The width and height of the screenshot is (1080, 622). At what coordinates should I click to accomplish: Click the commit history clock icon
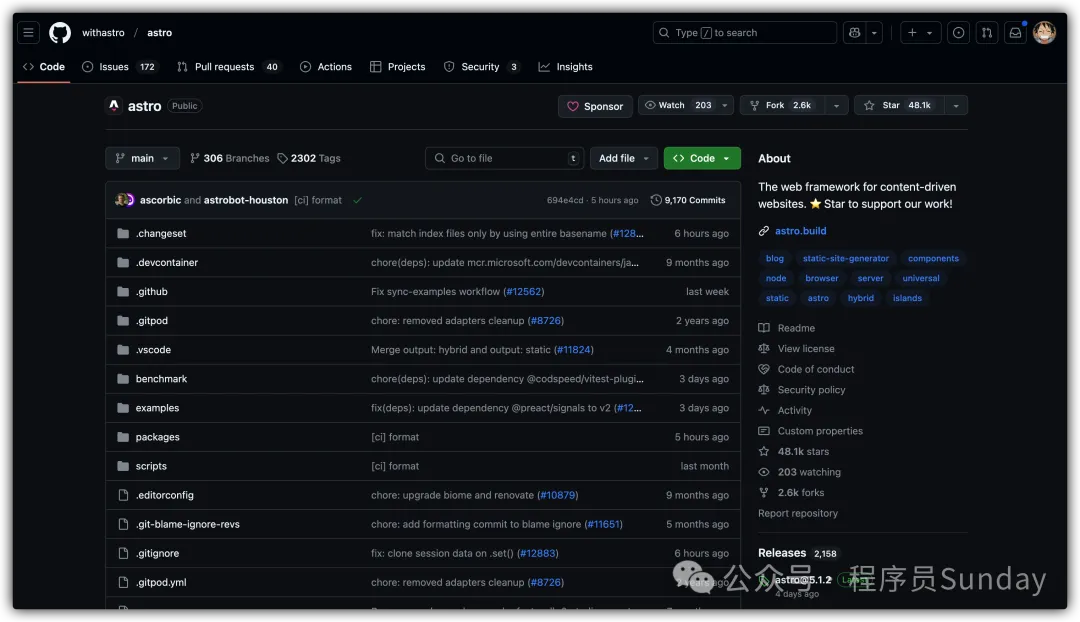point(656,200)
